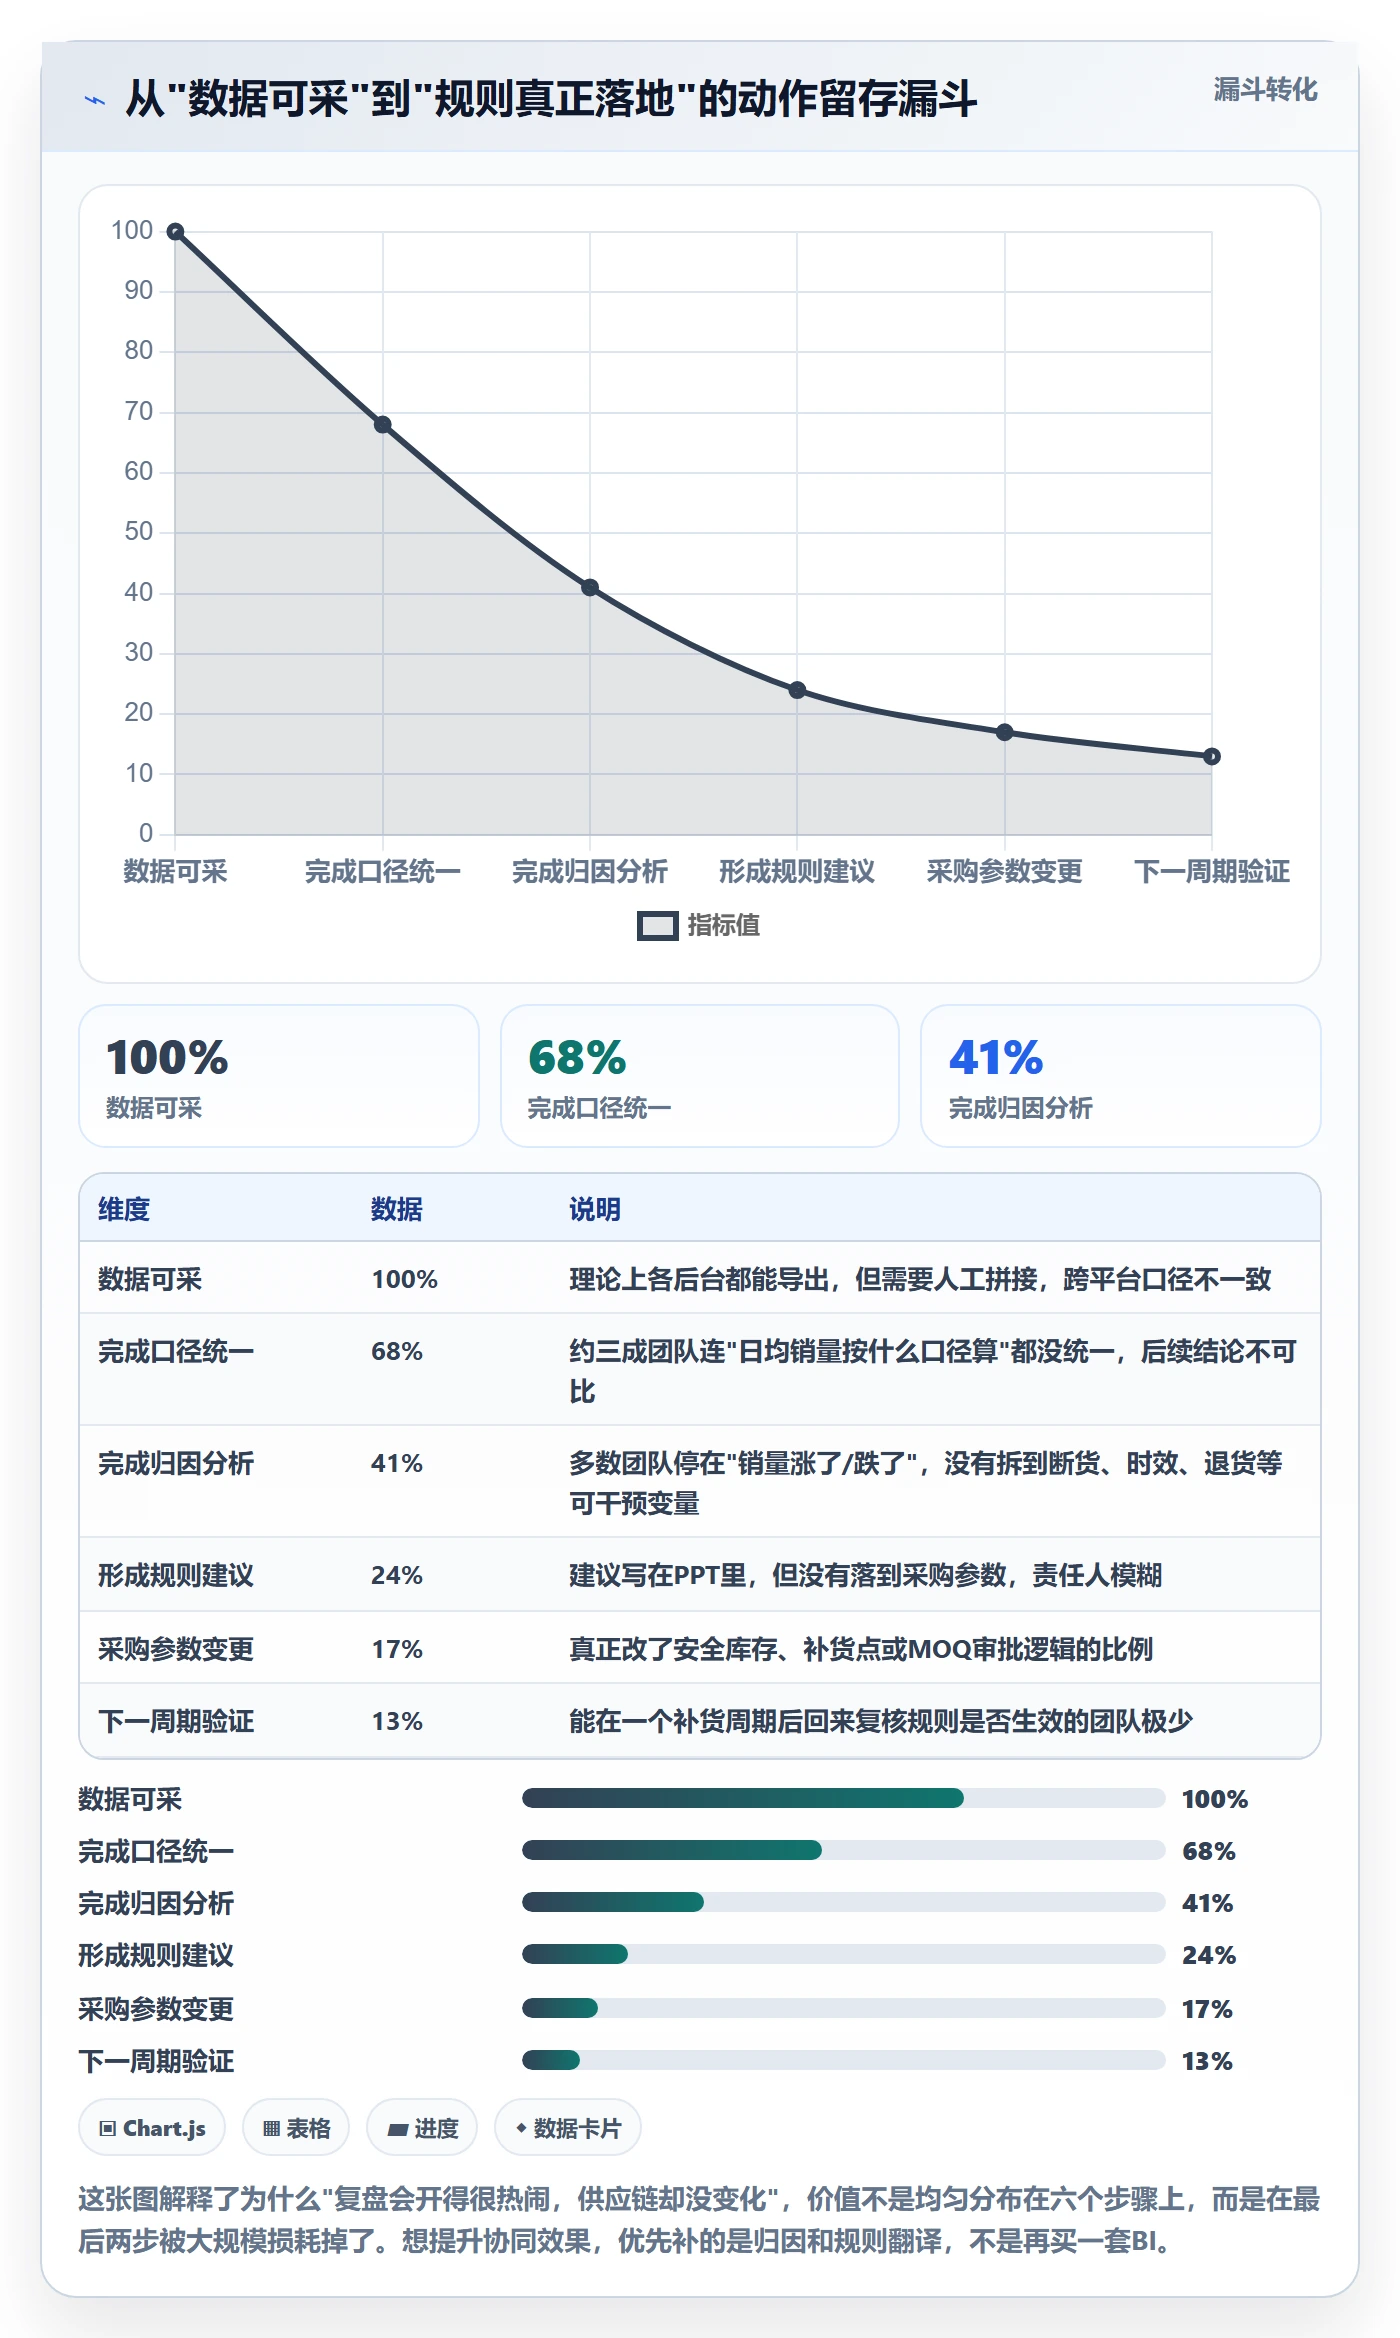Click the lightning icon beside the title

tap(95, 100)
